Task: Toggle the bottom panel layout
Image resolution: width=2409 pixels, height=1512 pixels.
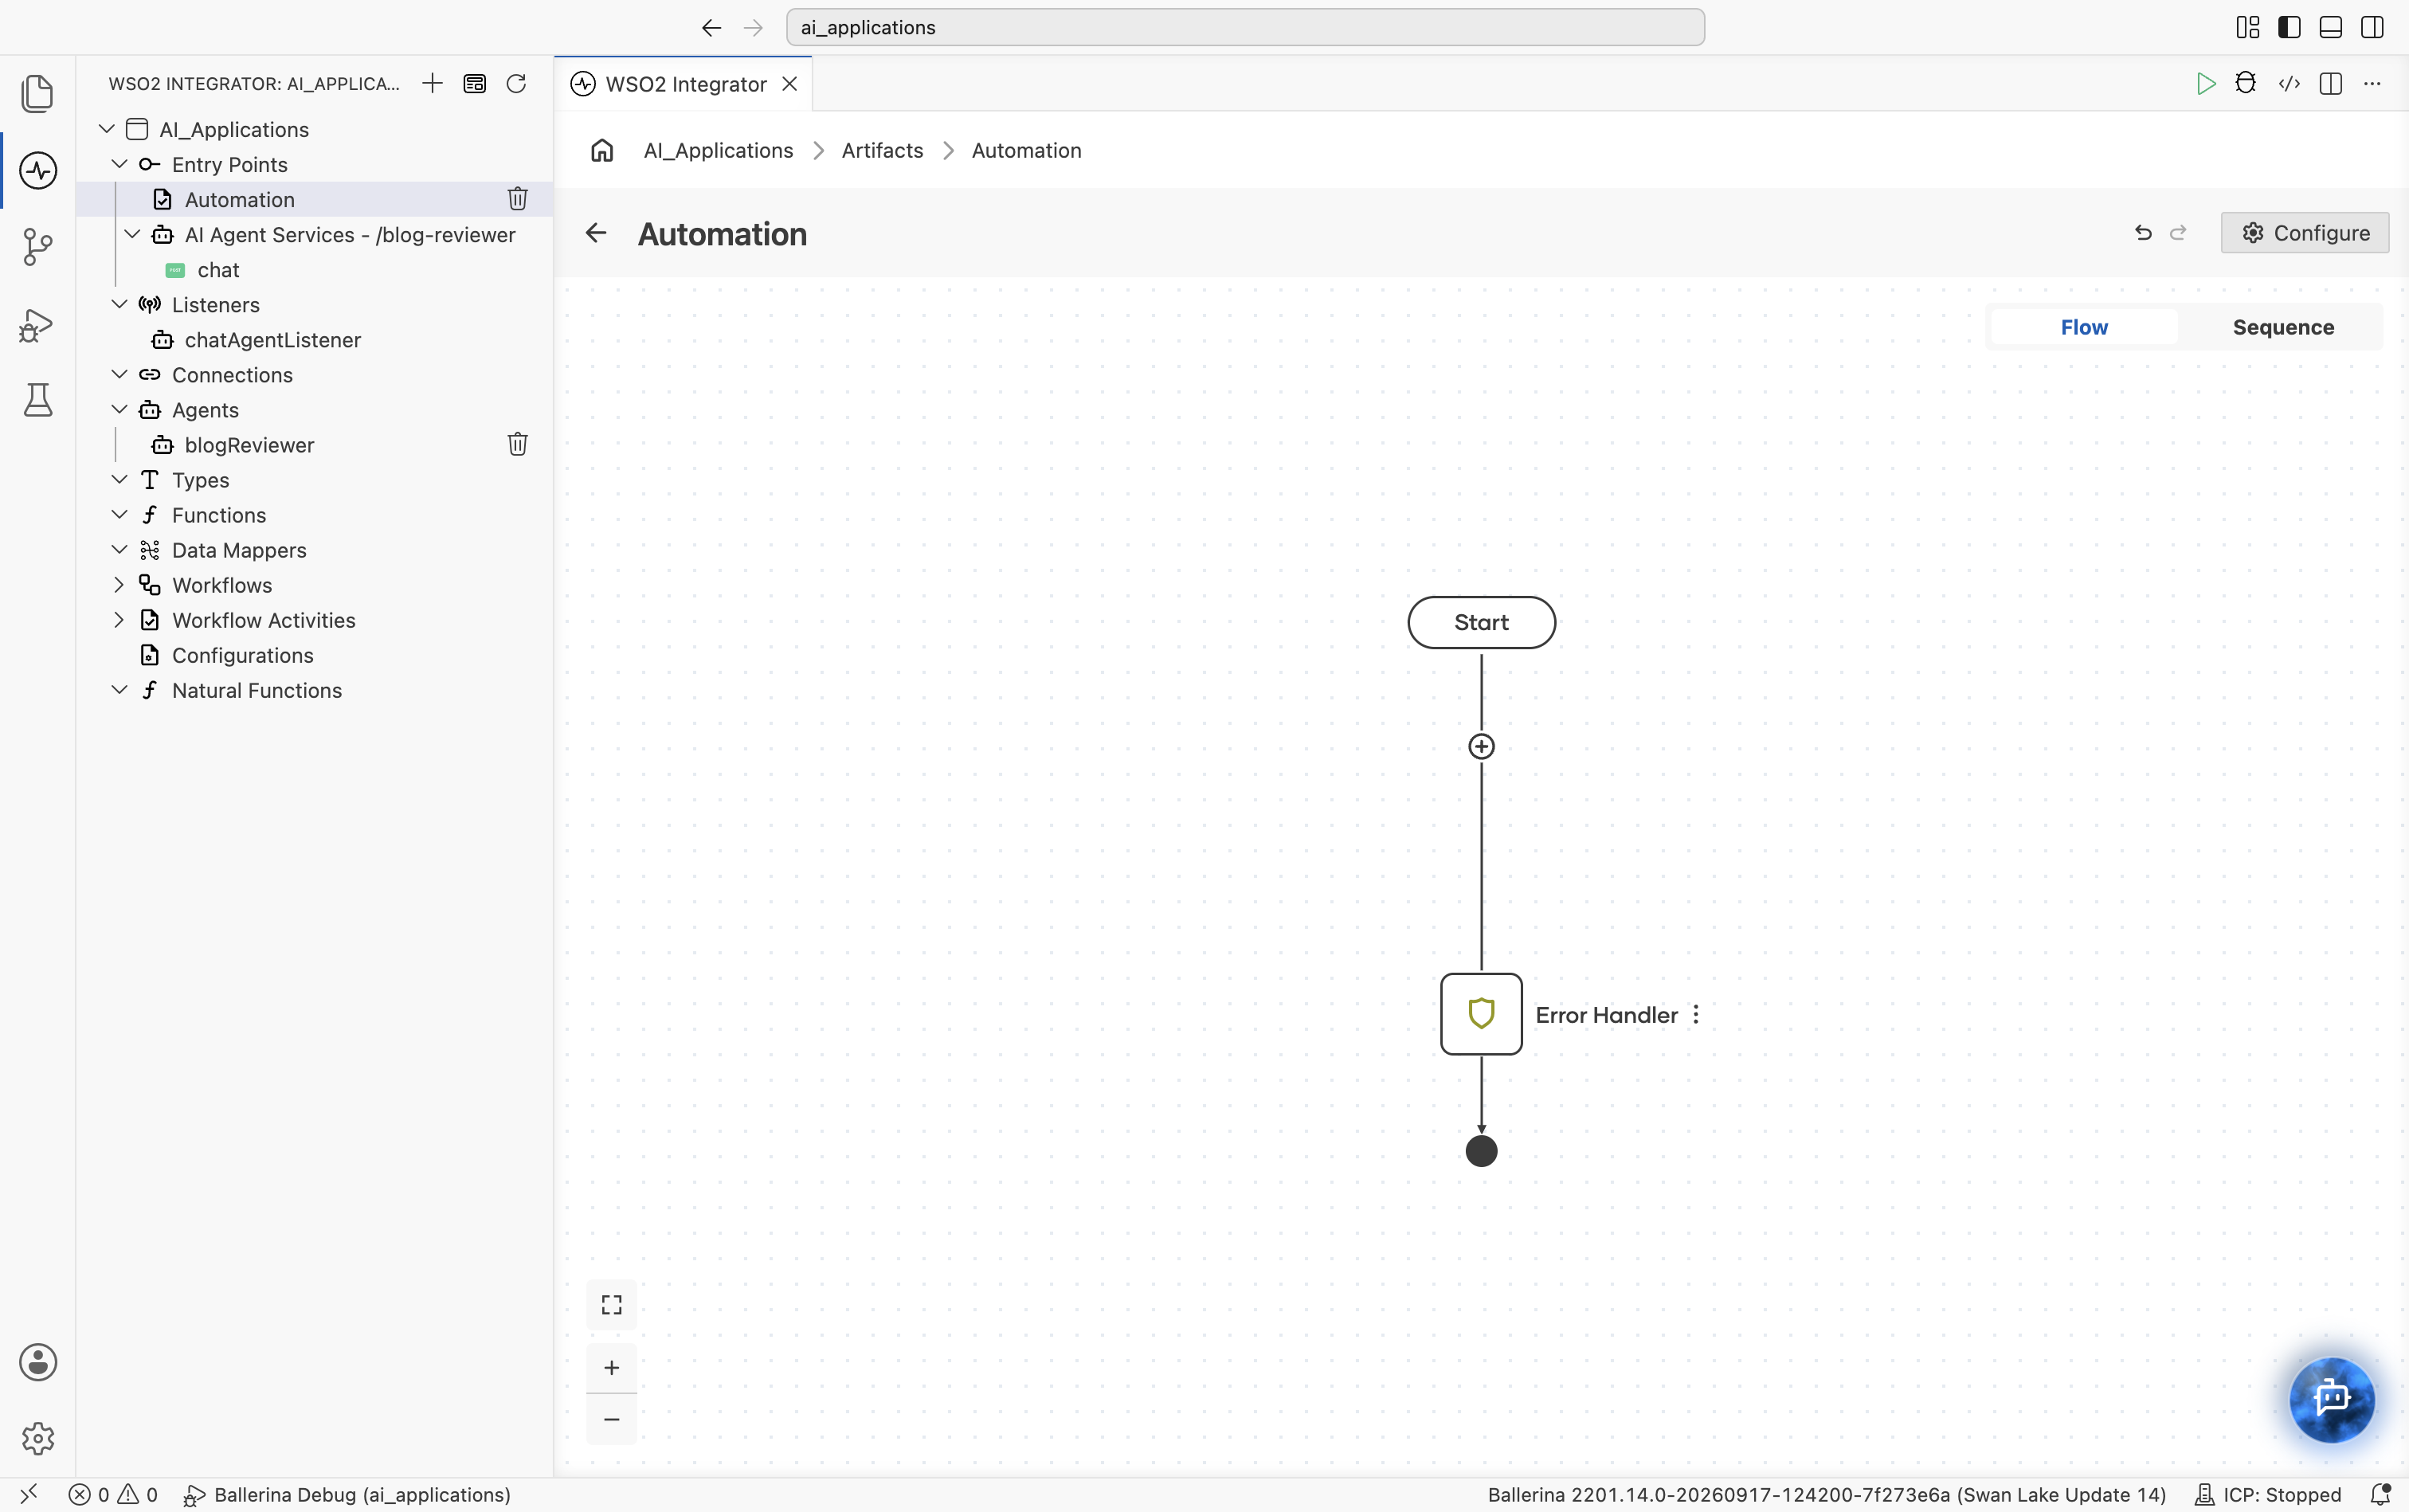Action: 2331,27
